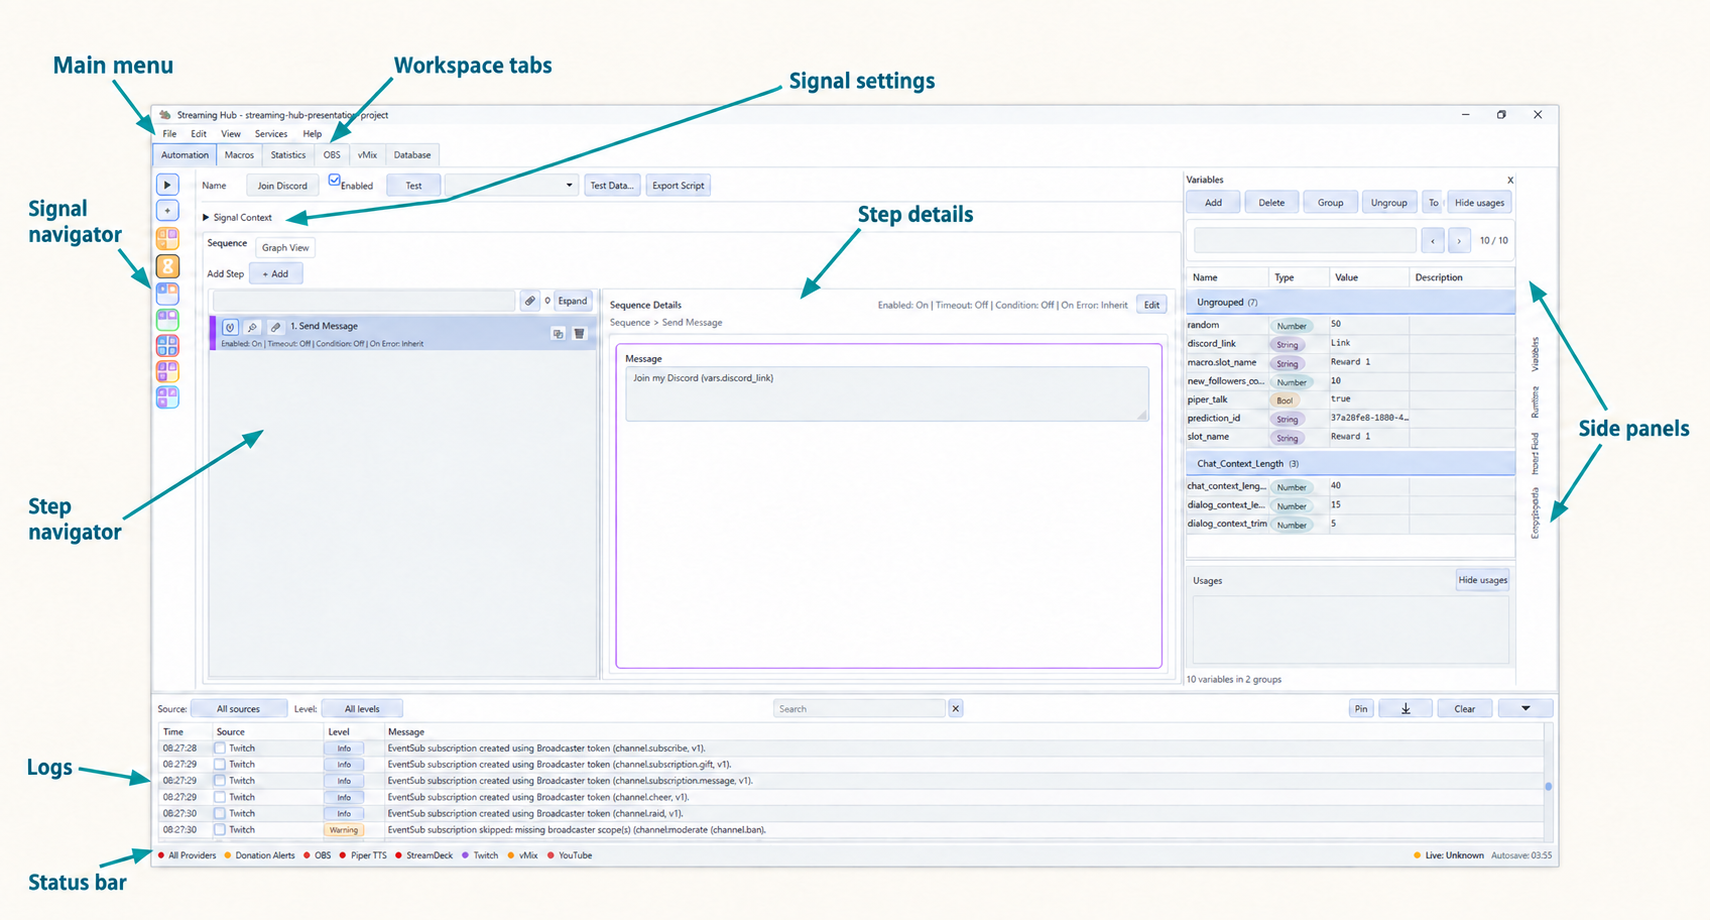
Task: Click the play button in the signal navigator
Action: click(x=167, y=185)
